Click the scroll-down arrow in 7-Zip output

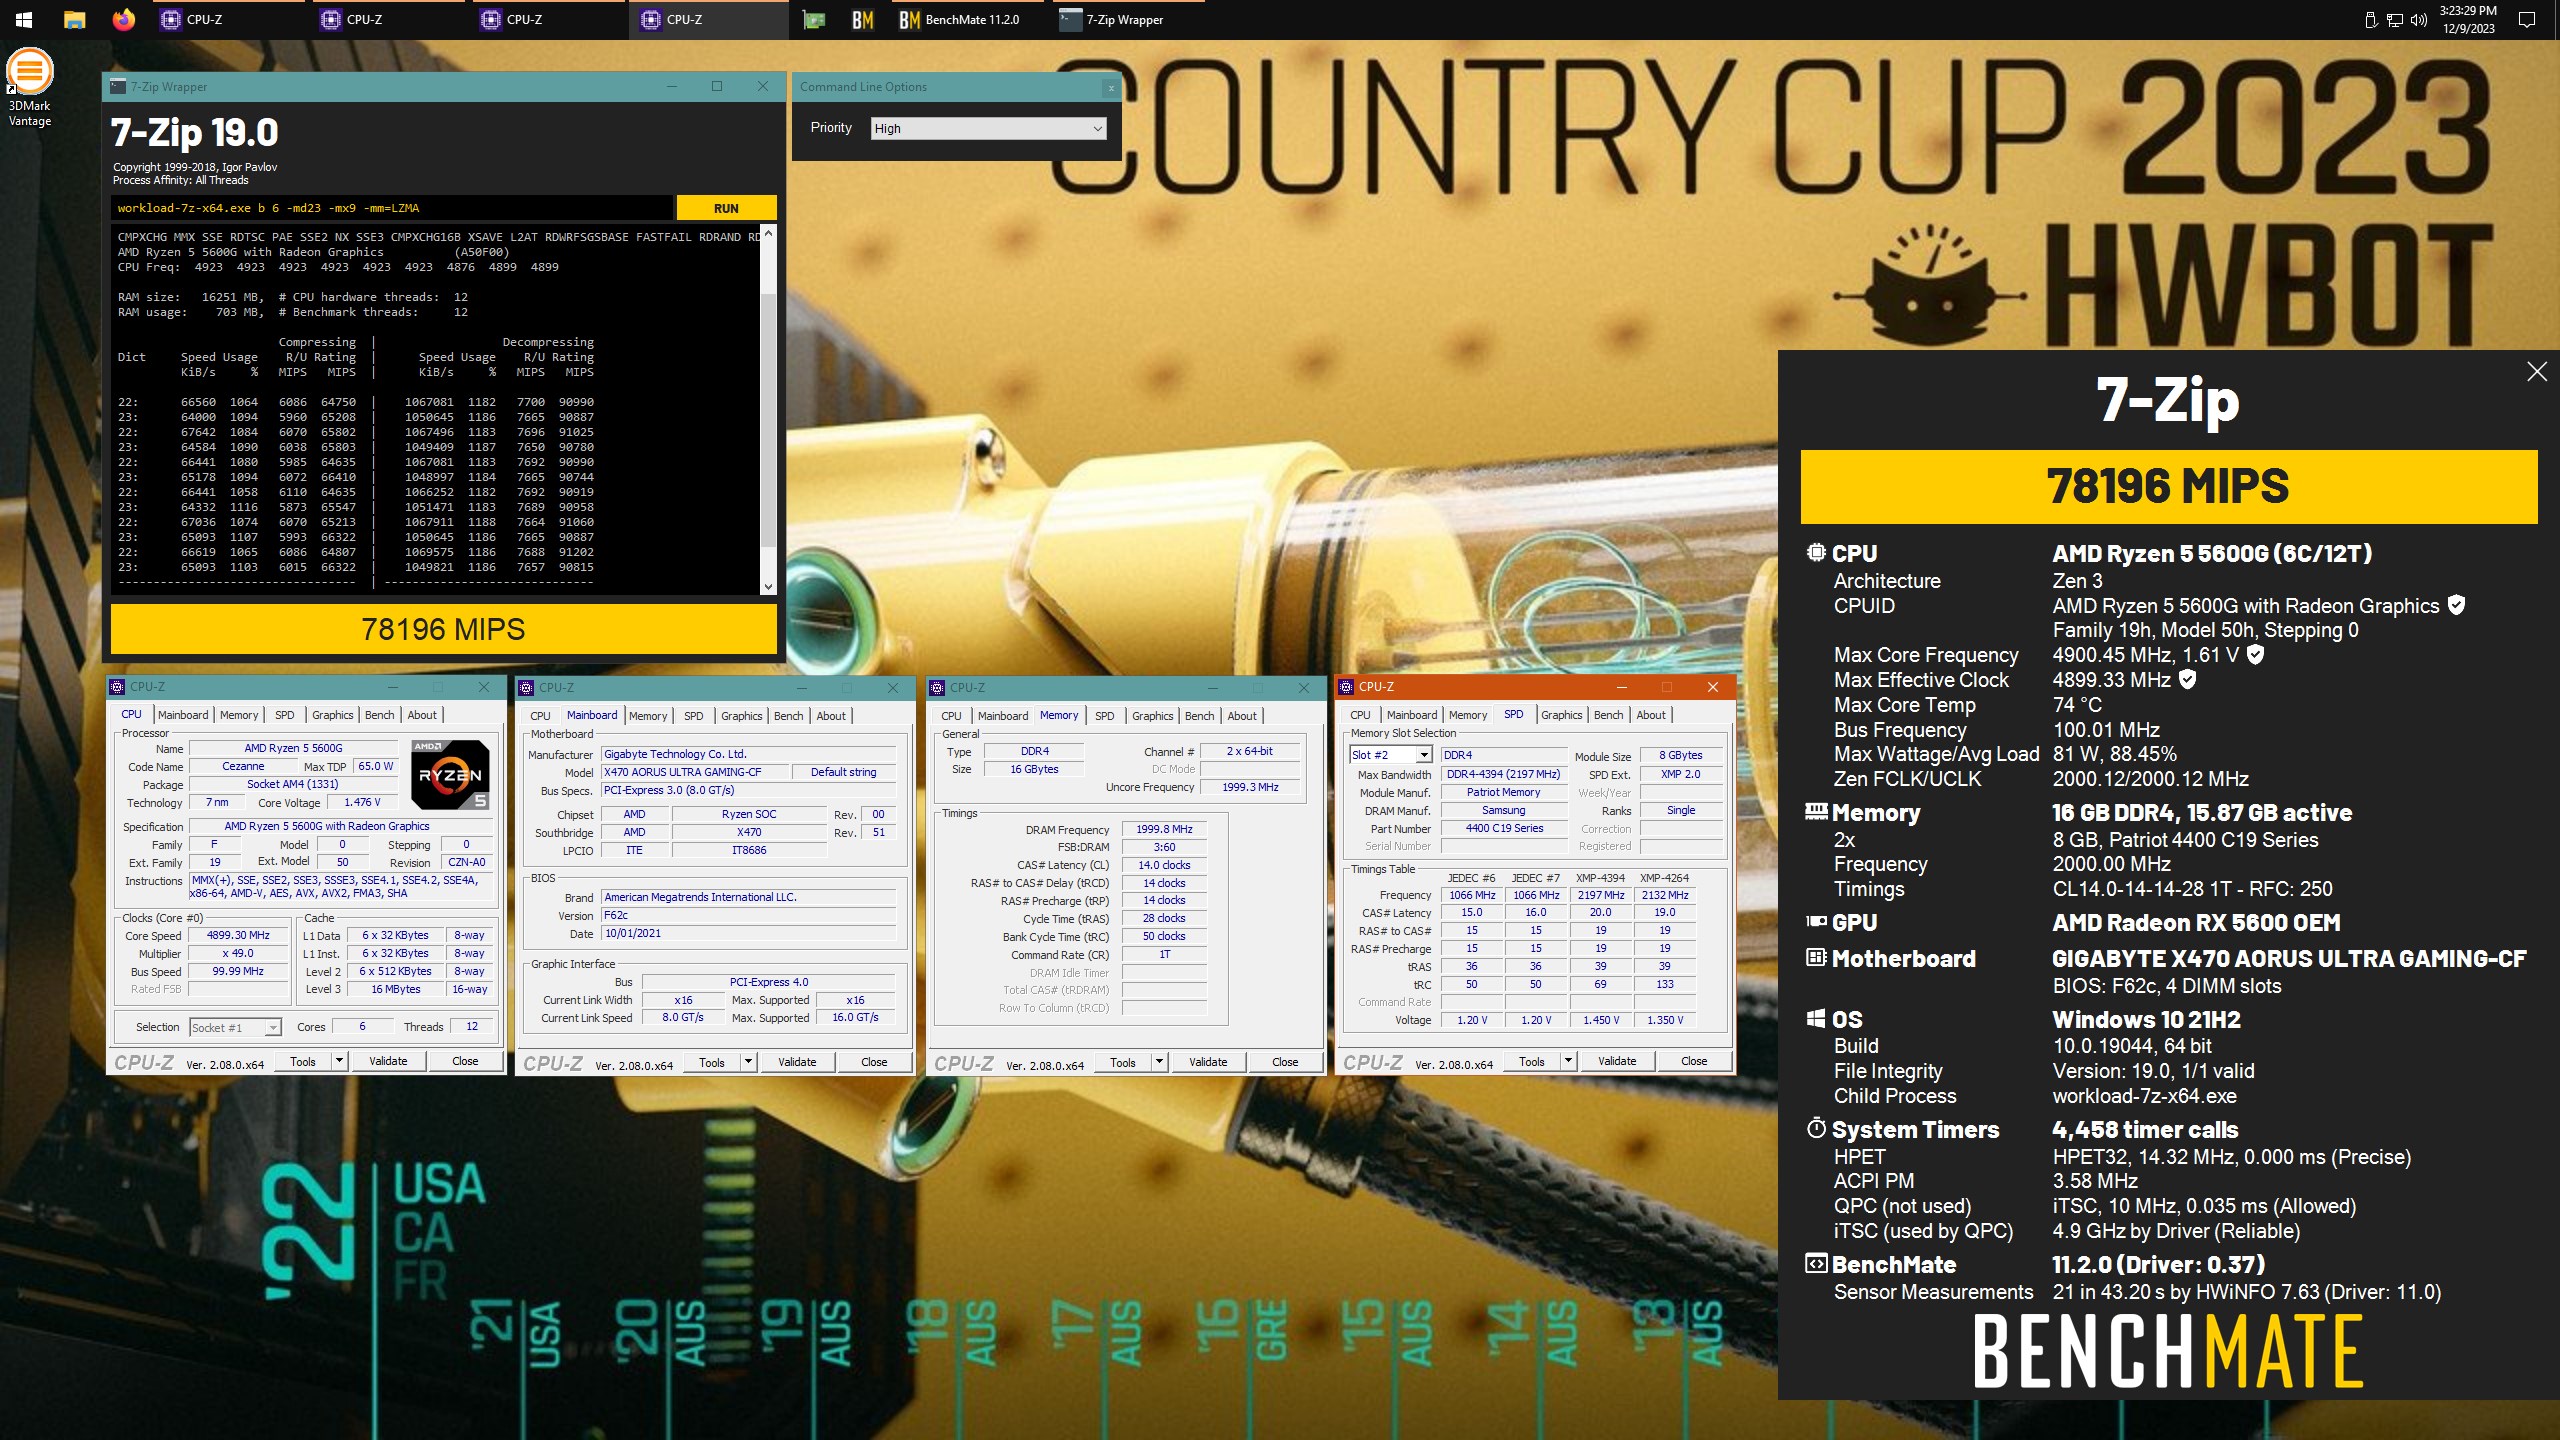point(768,587)
